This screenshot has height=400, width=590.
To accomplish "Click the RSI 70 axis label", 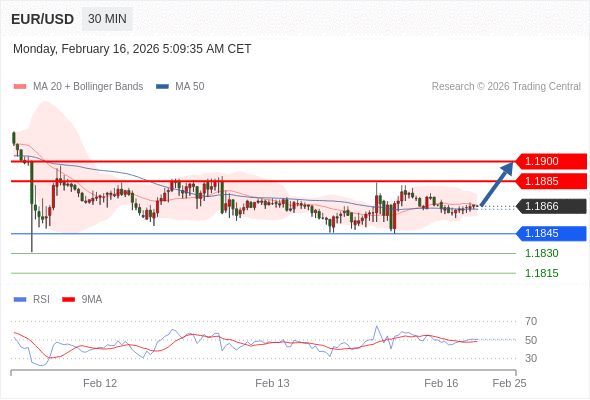I will click(x=531, y=321).
